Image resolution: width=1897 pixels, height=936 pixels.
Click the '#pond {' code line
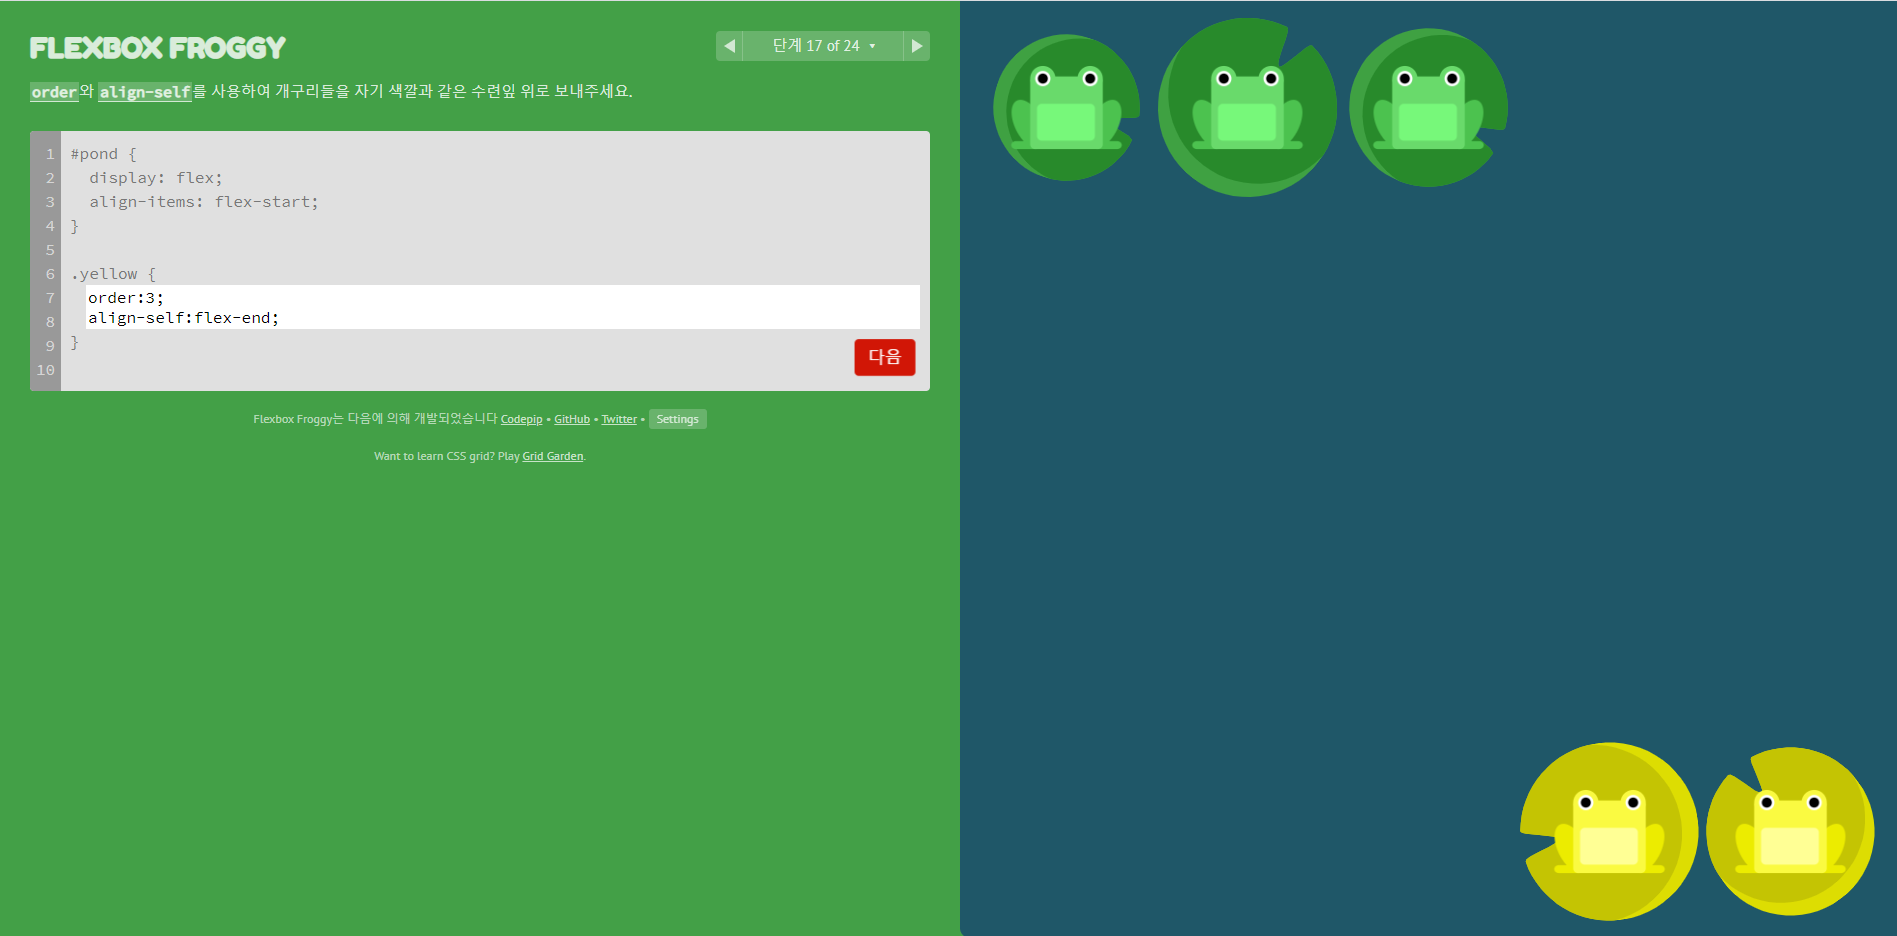click(x=104, y=154)
